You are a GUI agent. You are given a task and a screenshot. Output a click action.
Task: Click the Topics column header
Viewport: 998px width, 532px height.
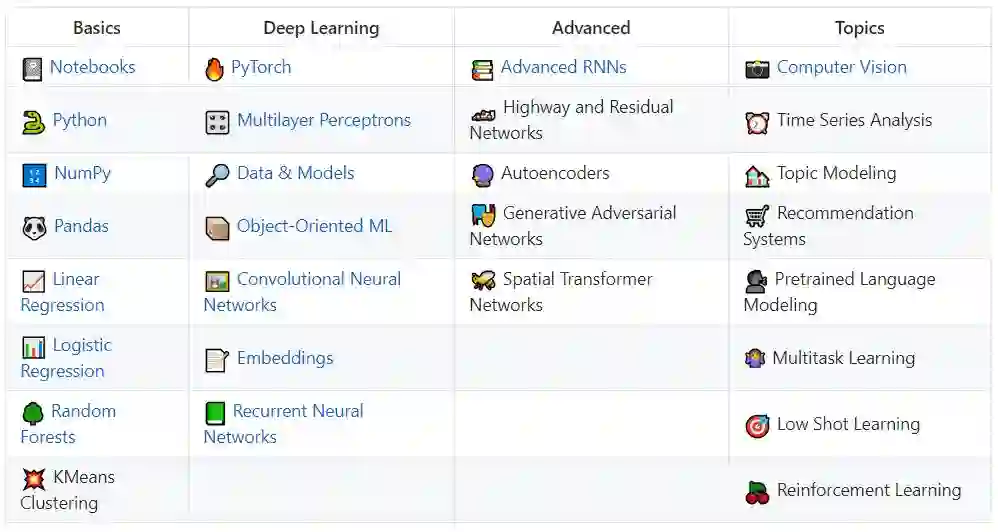pyautogui.click(x=859, y=28)
